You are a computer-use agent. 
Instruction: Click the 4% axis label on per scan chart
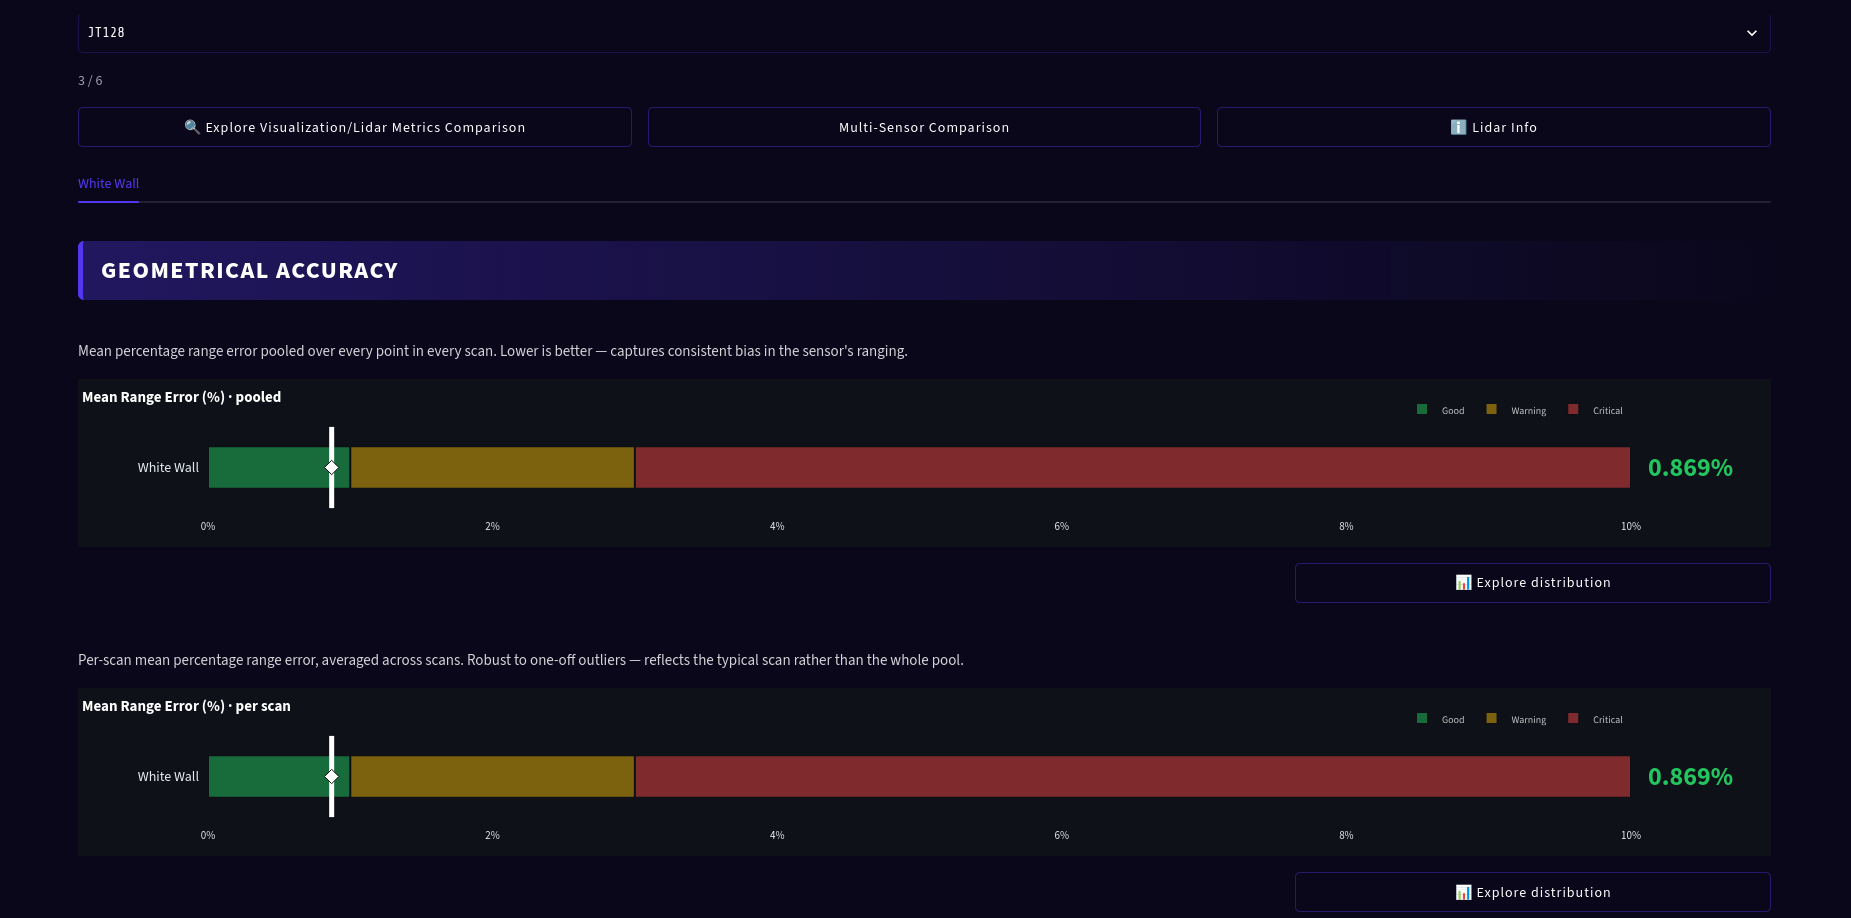pyautogui.click(x=777, y=835)
